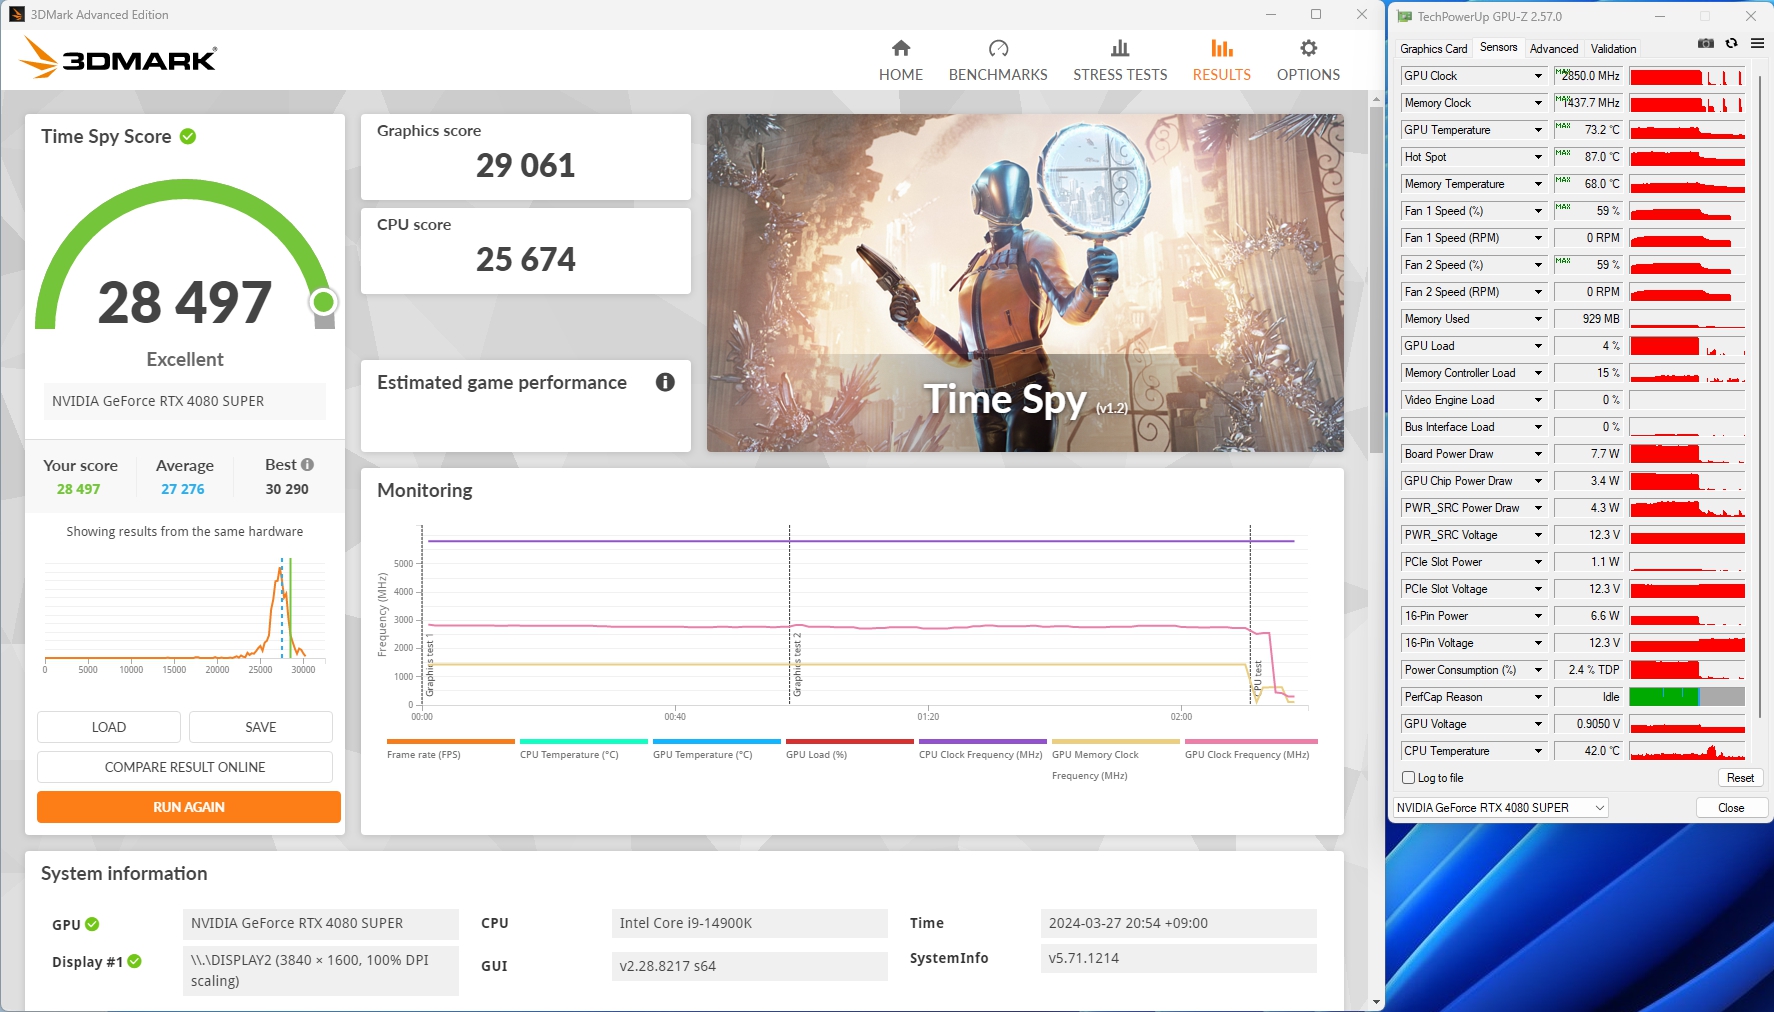Toggle CPU Clock Frequency legend swatch

(982, 741)
